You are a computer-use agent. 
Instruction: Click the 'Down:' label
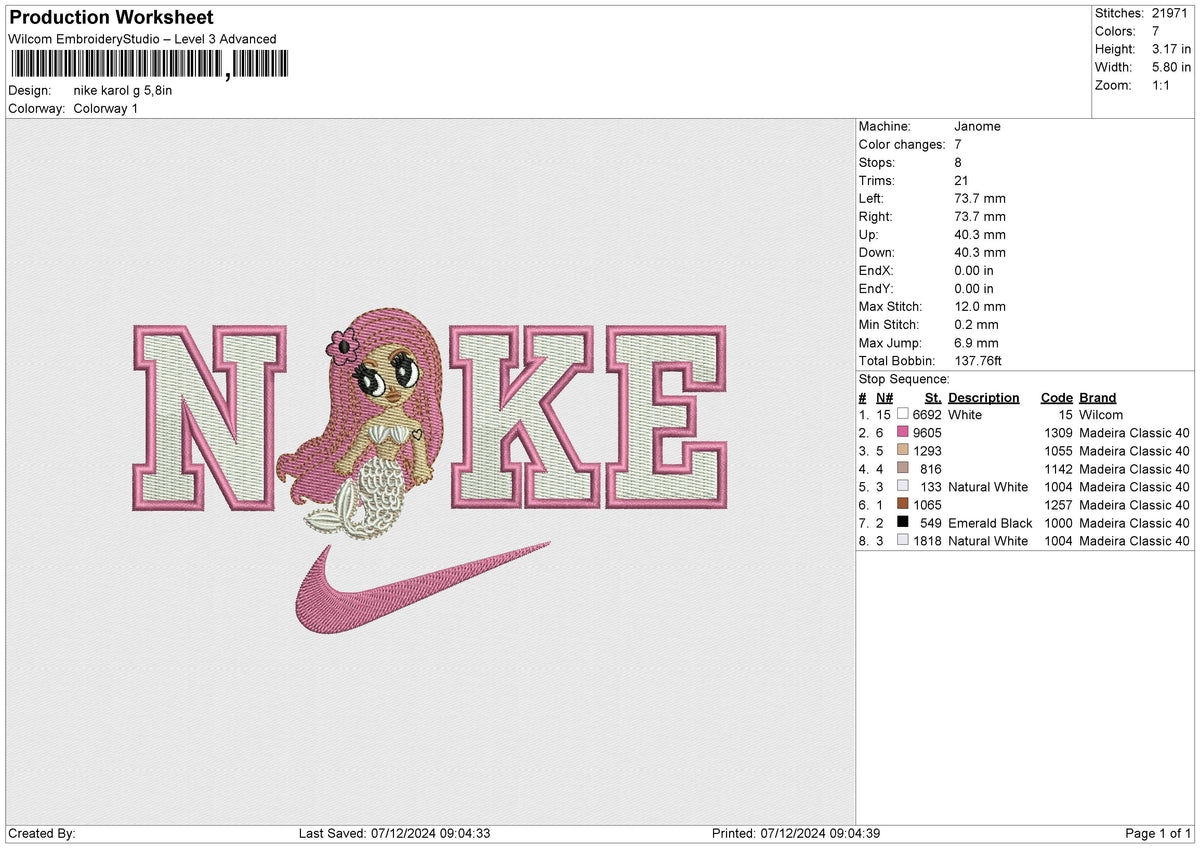click(x=878, y=252)
